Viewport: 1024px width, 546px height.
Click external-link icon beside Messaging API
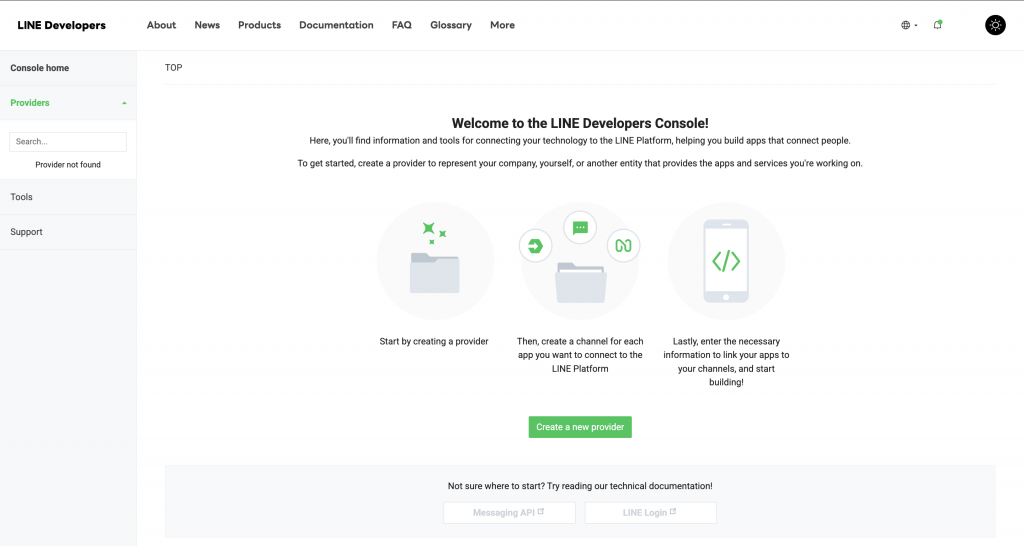[x=541, y=511]
